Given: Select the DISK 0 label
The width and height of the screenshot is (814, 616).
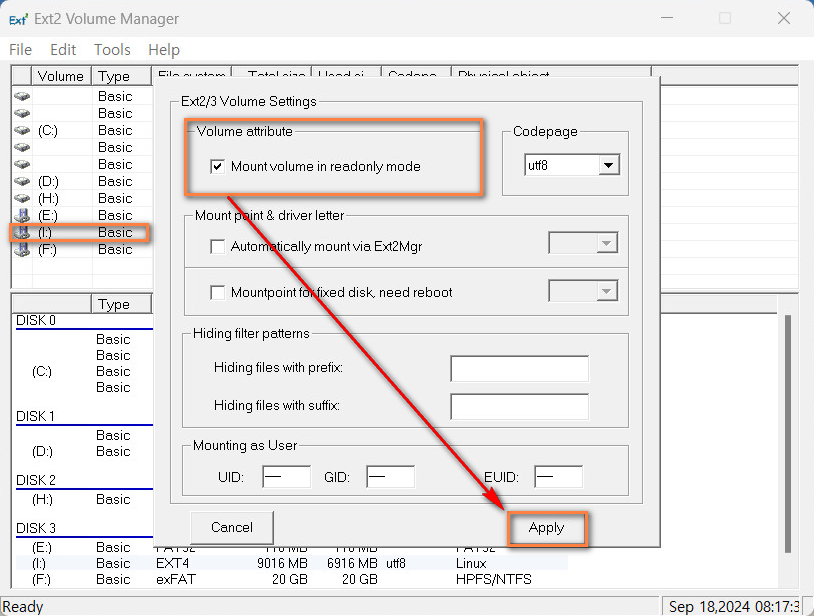Looking at the screenshot, I should [x=36, y=321].
